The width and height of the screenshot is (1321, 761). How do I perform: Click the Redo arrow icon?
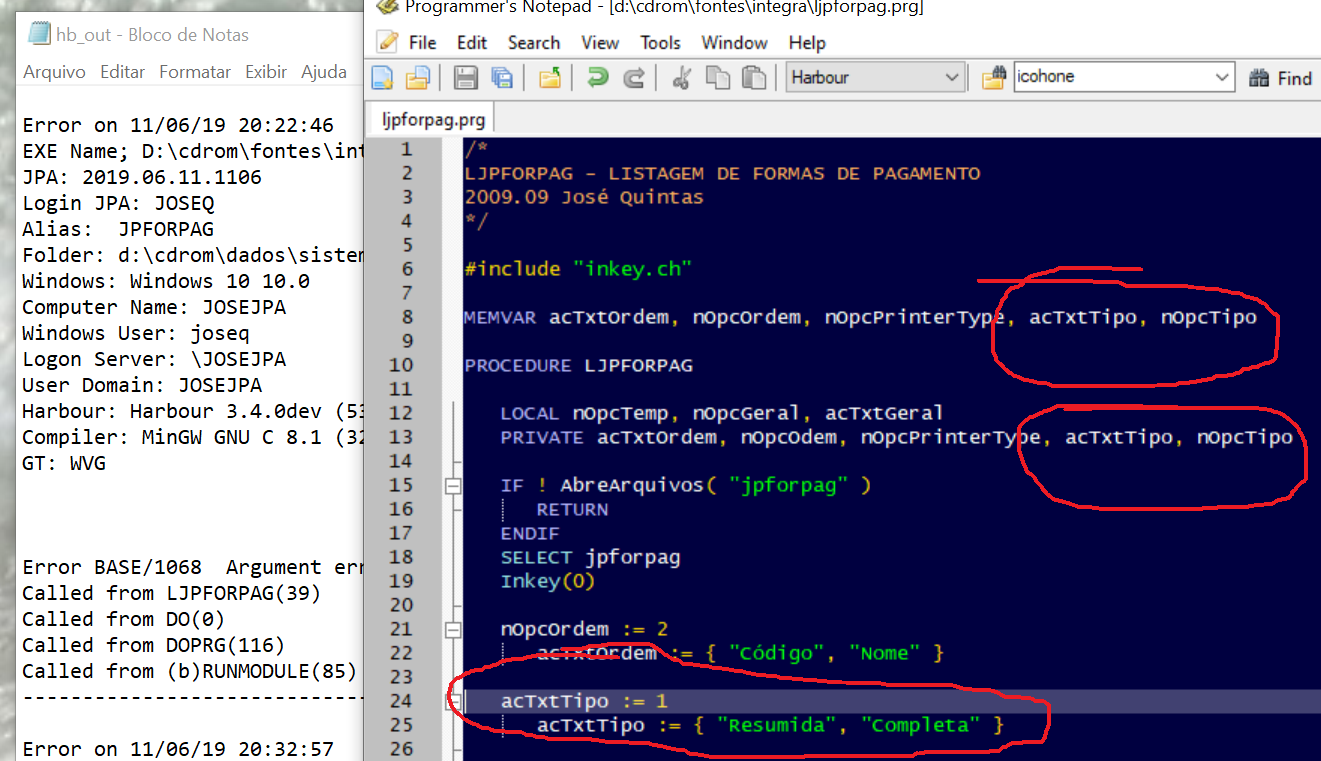pyautogui.click(x=634, y=78)
